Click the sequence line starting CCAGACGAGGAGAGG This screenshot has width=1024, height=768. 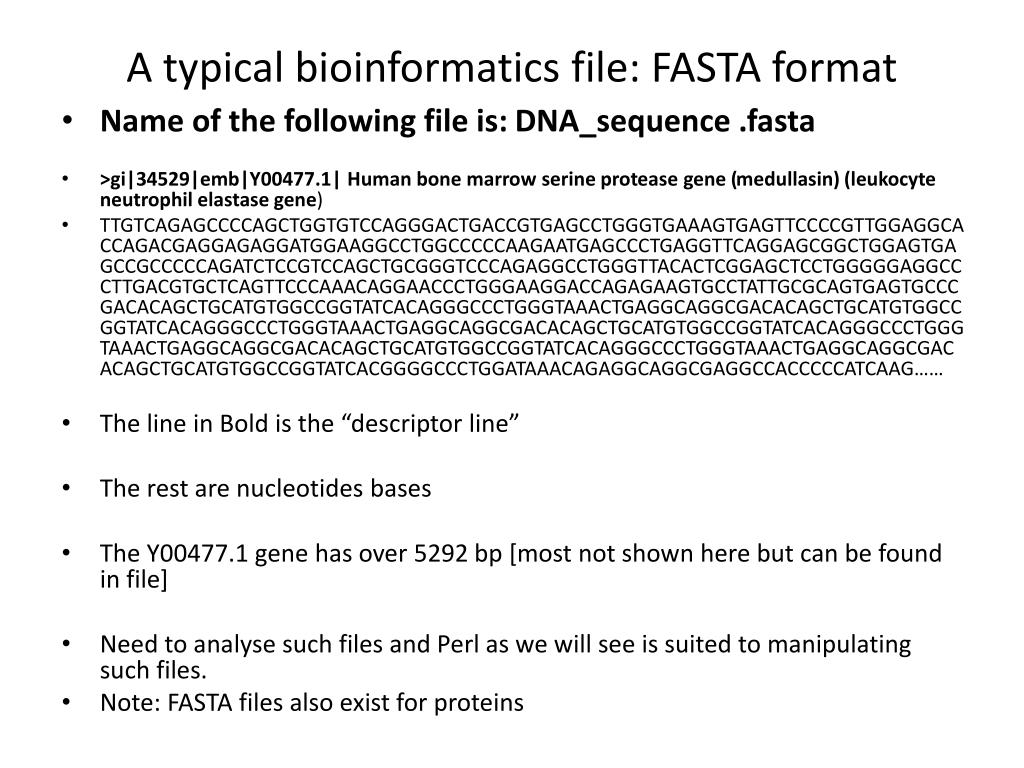pyautogui.click(x=528, y=246)
